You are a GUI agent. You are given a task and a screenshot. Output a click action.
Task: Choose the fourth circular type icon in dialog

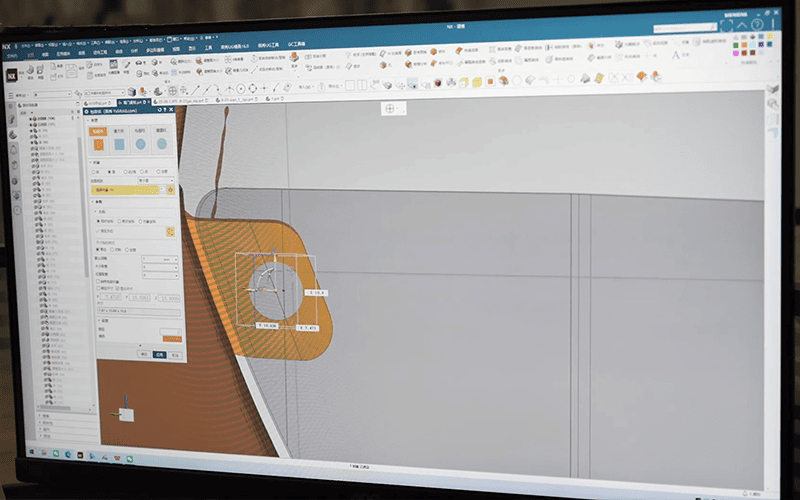162,144
